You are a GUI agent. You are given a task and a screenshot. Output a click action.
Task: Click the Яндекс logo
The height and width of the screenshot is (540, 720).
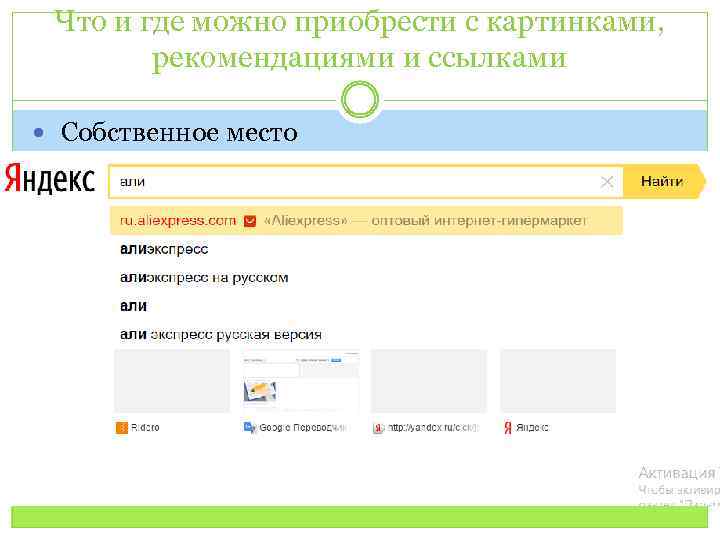pyautogui.click(x=50, y=179)
